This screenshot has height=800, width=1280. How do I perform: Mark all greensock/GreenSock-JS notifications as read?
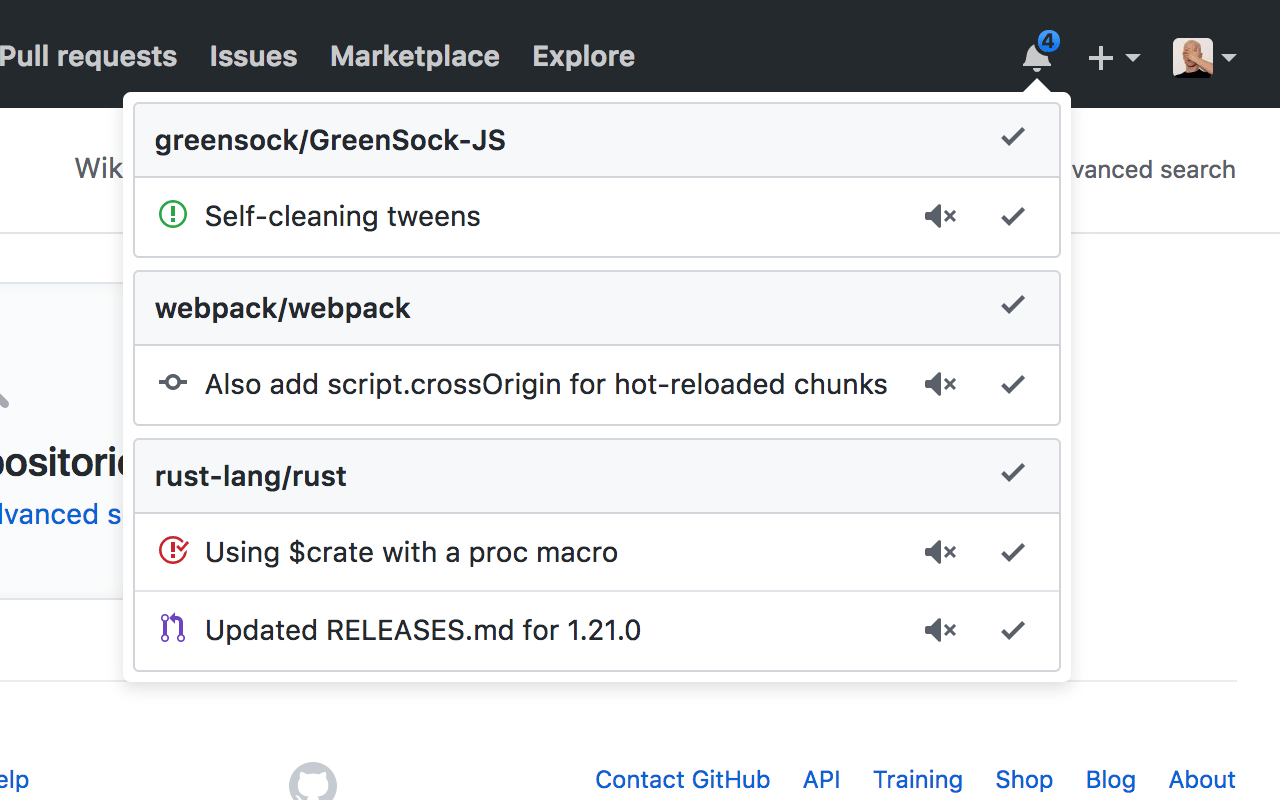coord(1013,138)
